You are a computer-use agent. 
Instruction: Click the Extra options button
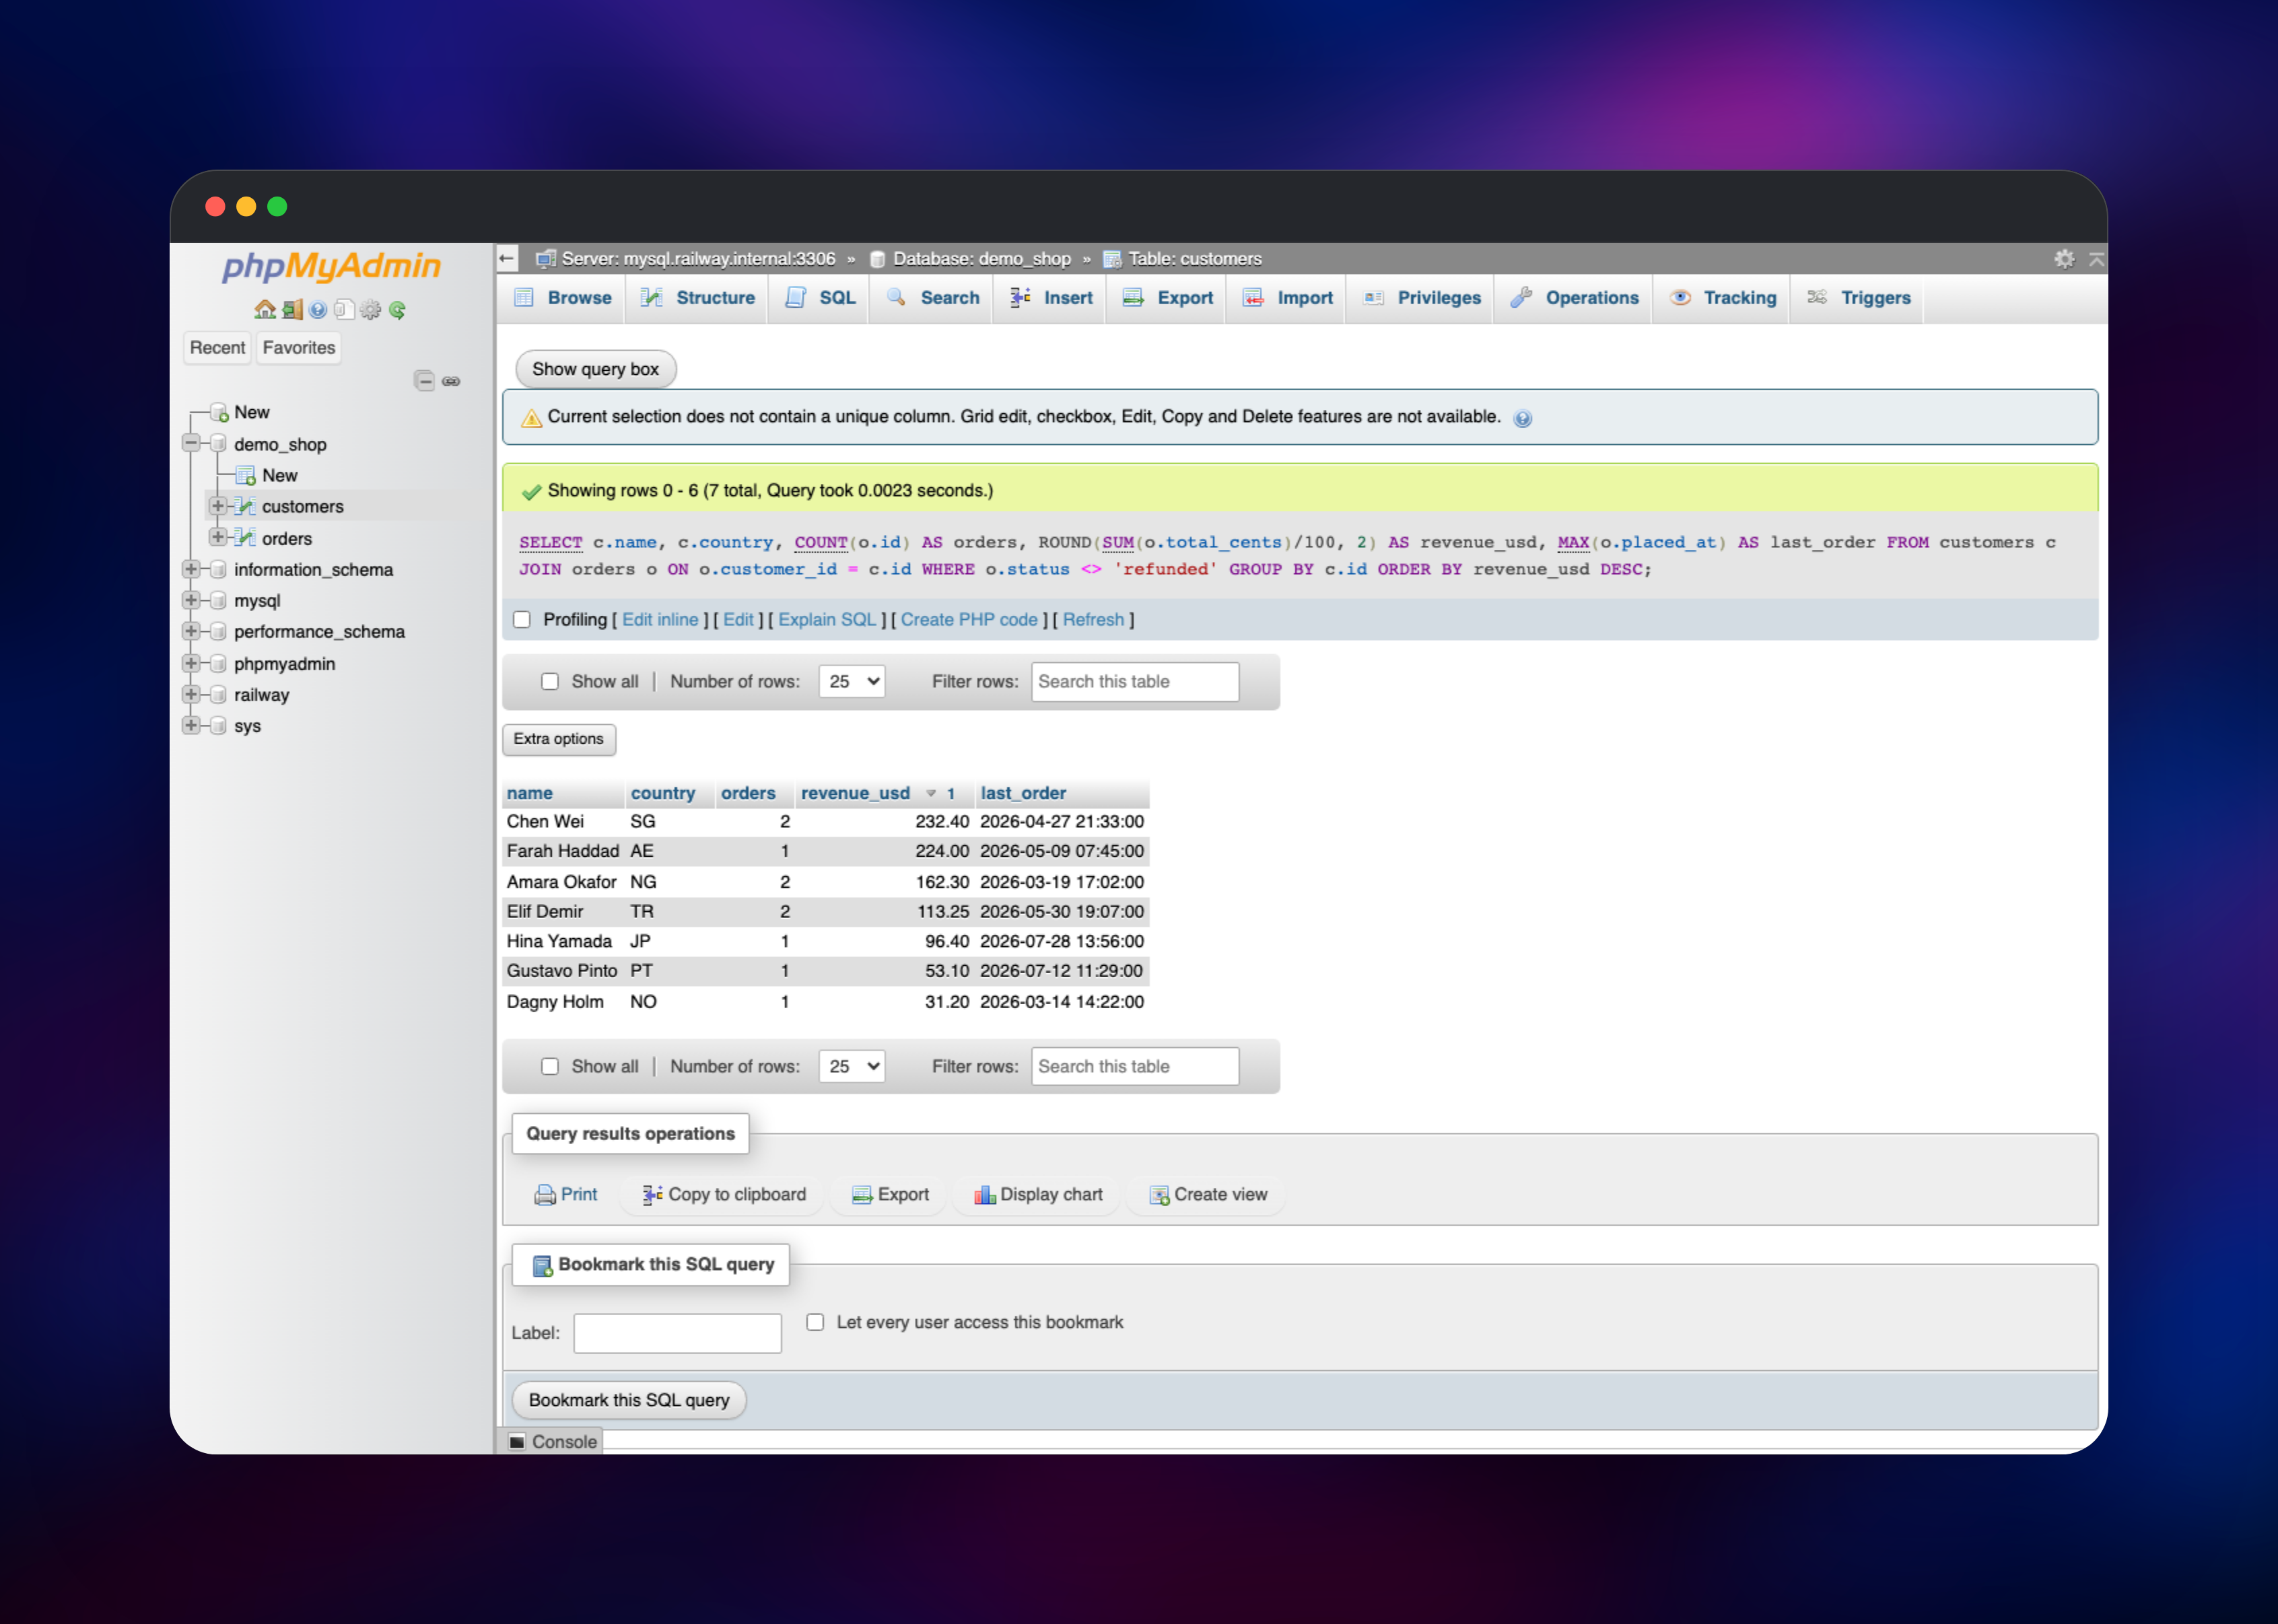[559, 739]
